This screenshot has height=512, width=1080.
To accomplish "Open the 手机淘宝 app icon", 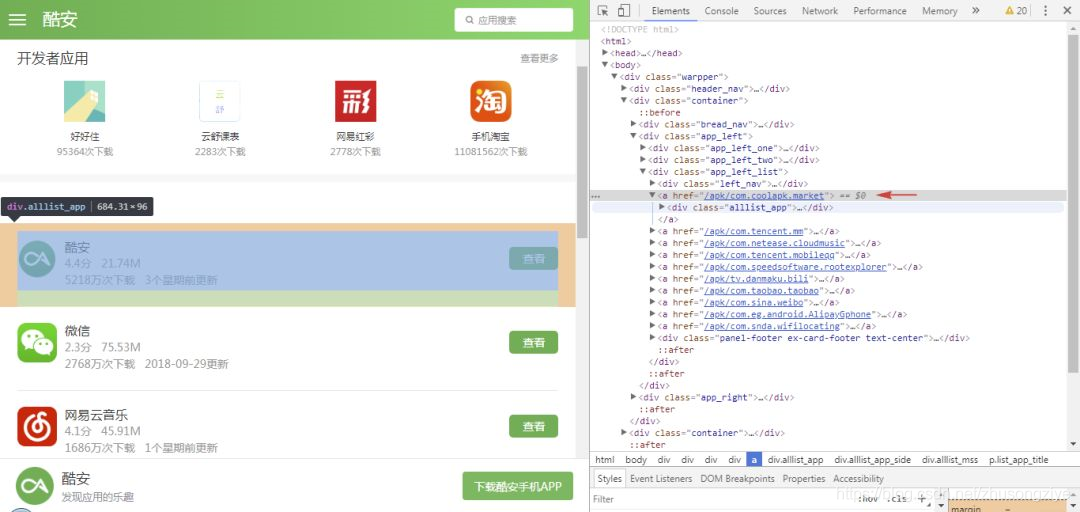I will (x=490, y=101).
